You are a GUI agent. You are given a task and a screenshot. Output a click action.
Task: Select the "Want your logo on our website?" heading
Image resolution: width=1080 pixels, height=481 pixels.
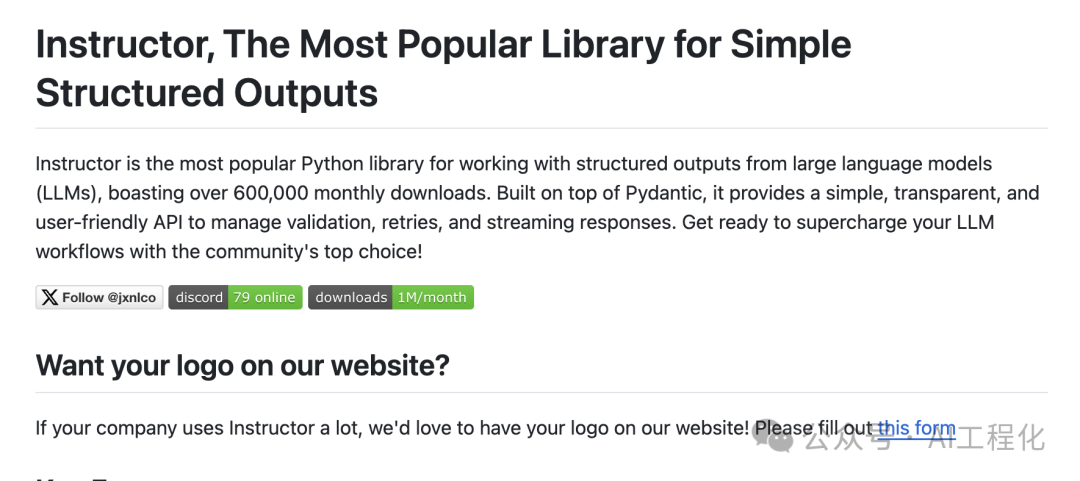(x=242, y=365)
